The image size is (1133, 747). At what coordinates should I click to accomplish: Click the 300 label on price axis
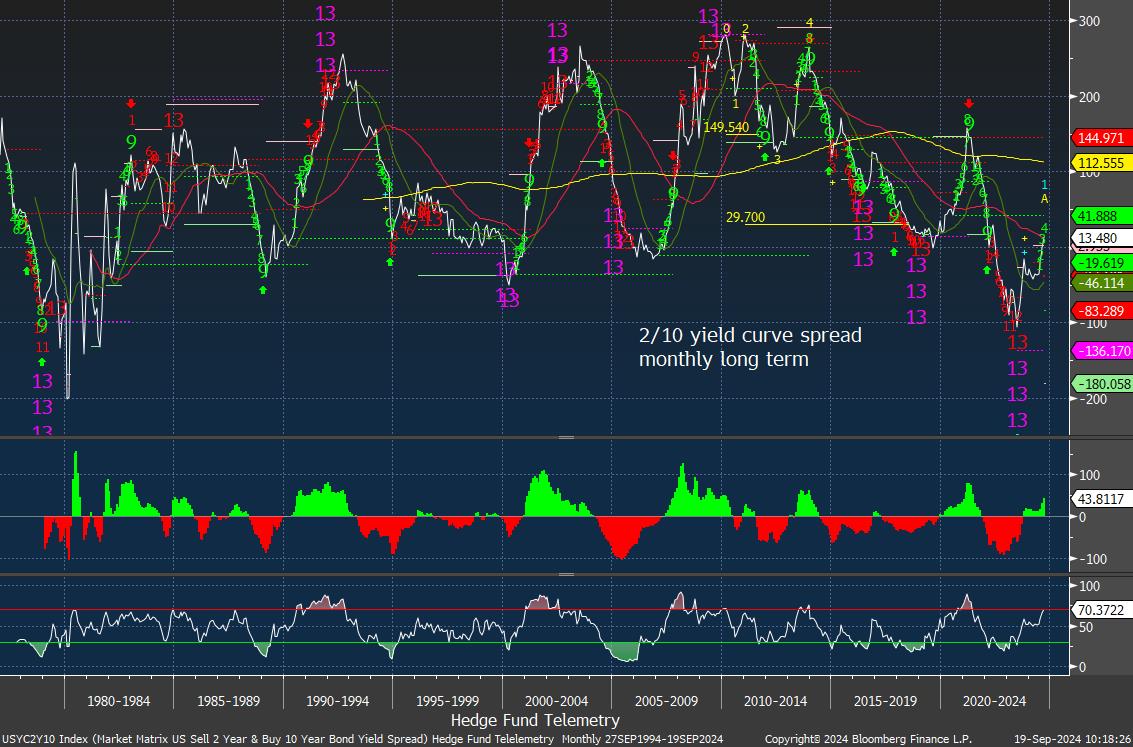tap(1090, 21)
